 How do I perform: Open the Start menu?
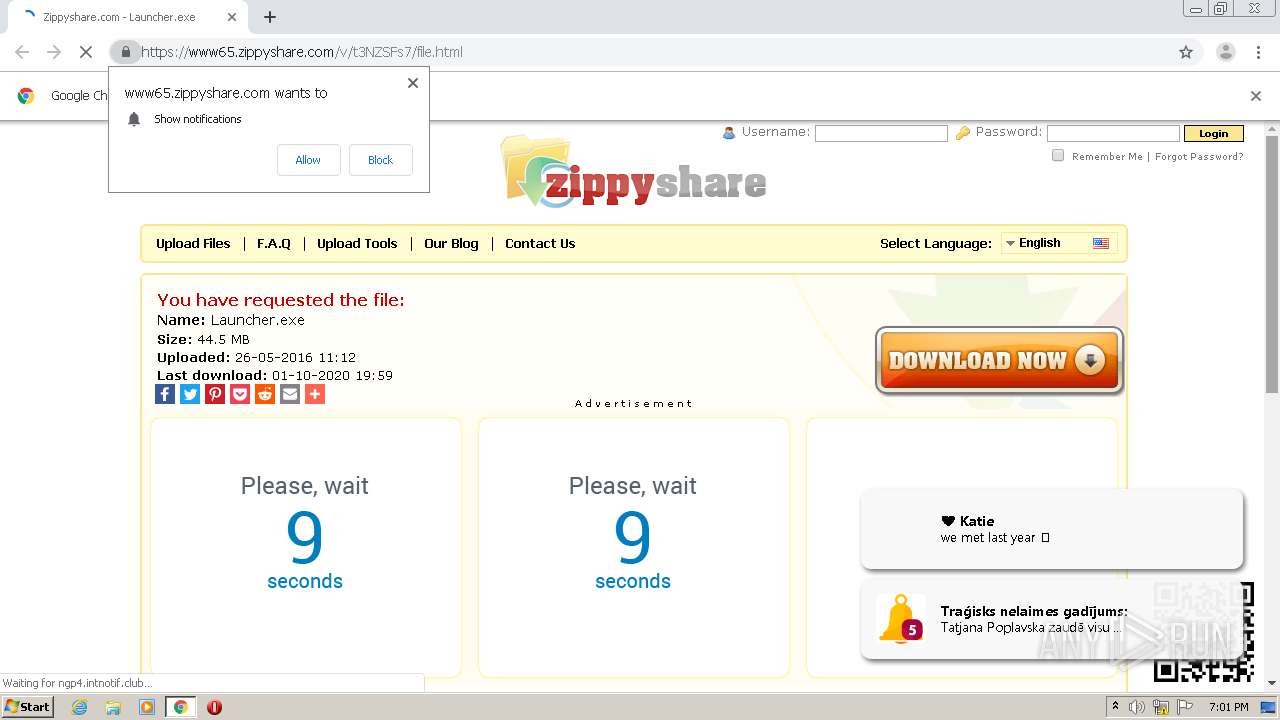click(x=27, y=707)
